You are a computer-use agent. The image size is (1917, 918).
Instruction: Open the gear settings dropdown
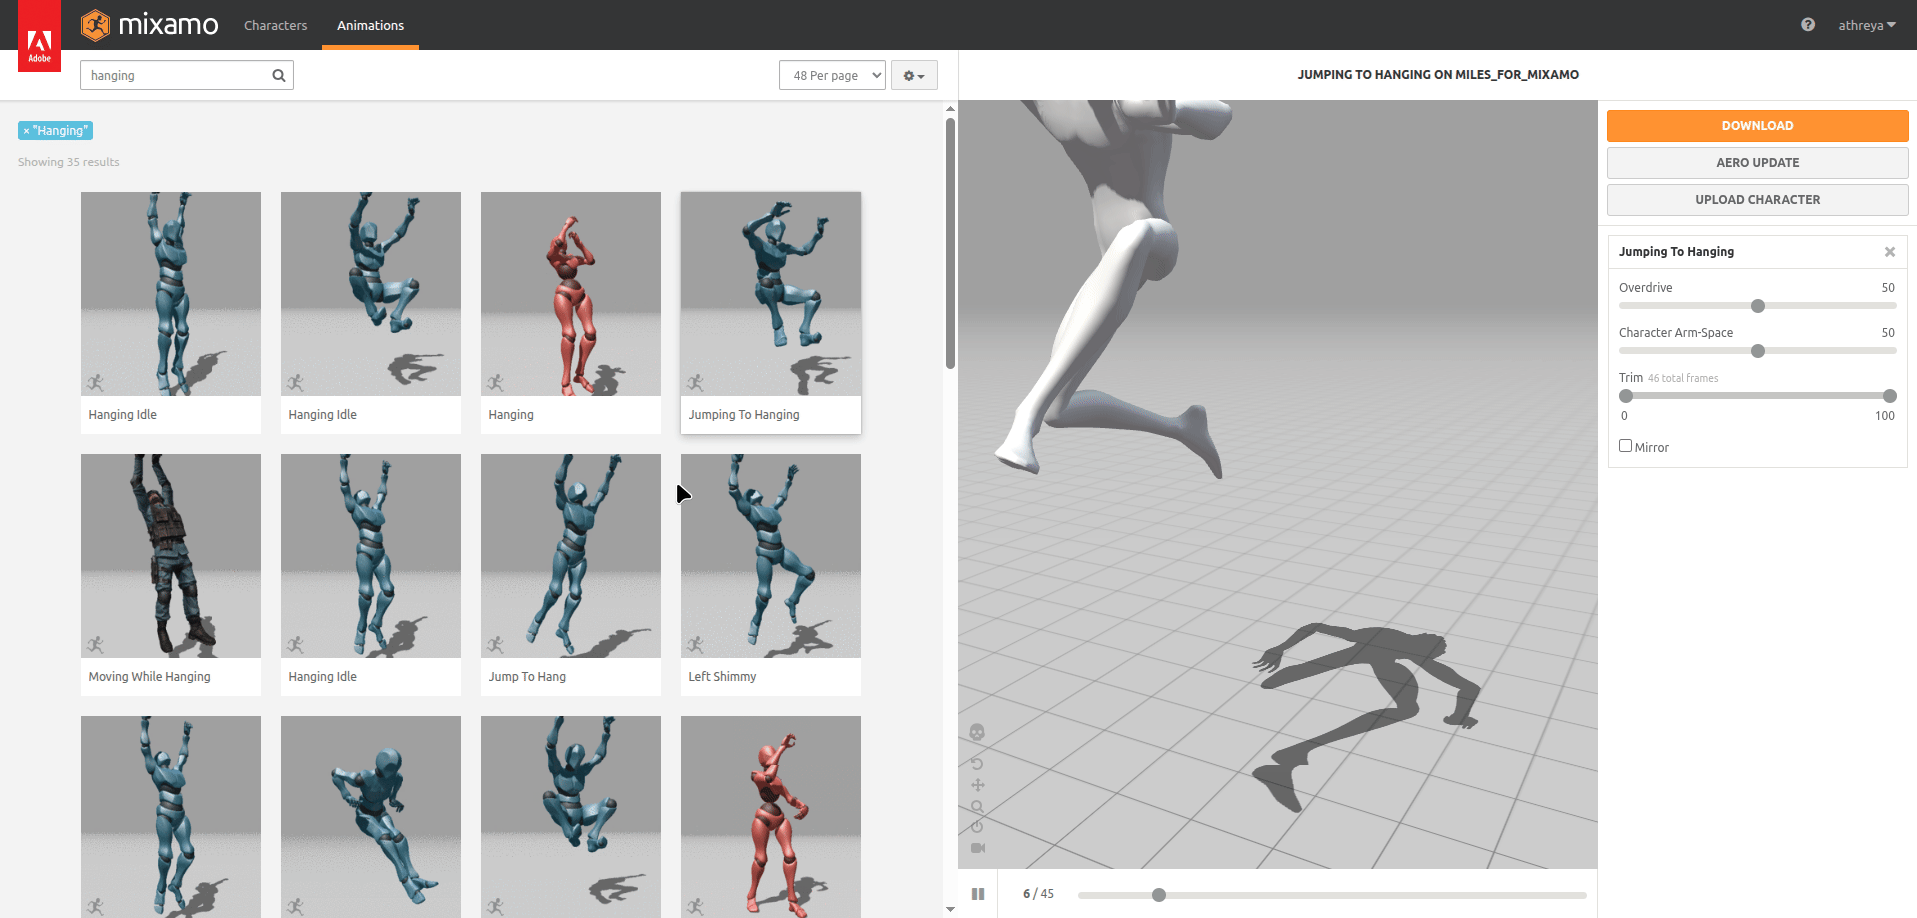coord(914,75)
